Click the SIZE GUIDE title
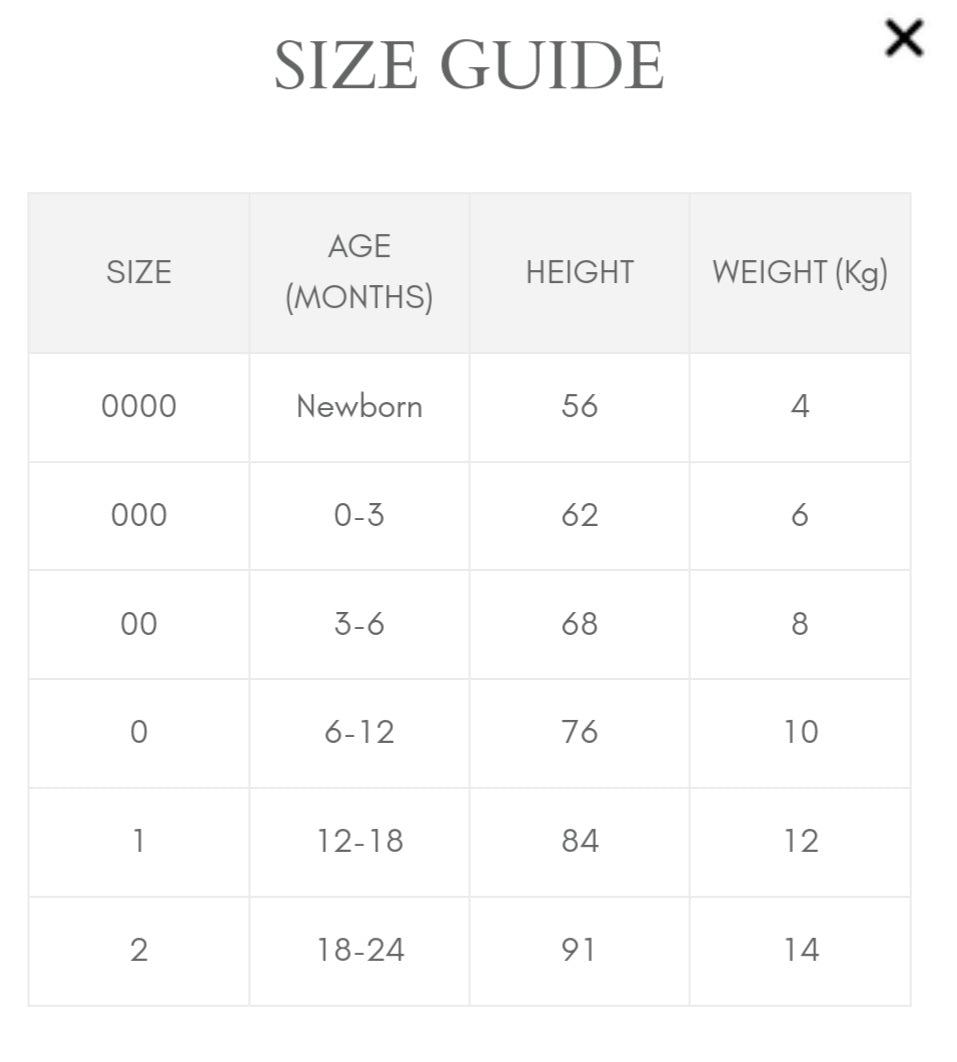 [x=469, y=65]
